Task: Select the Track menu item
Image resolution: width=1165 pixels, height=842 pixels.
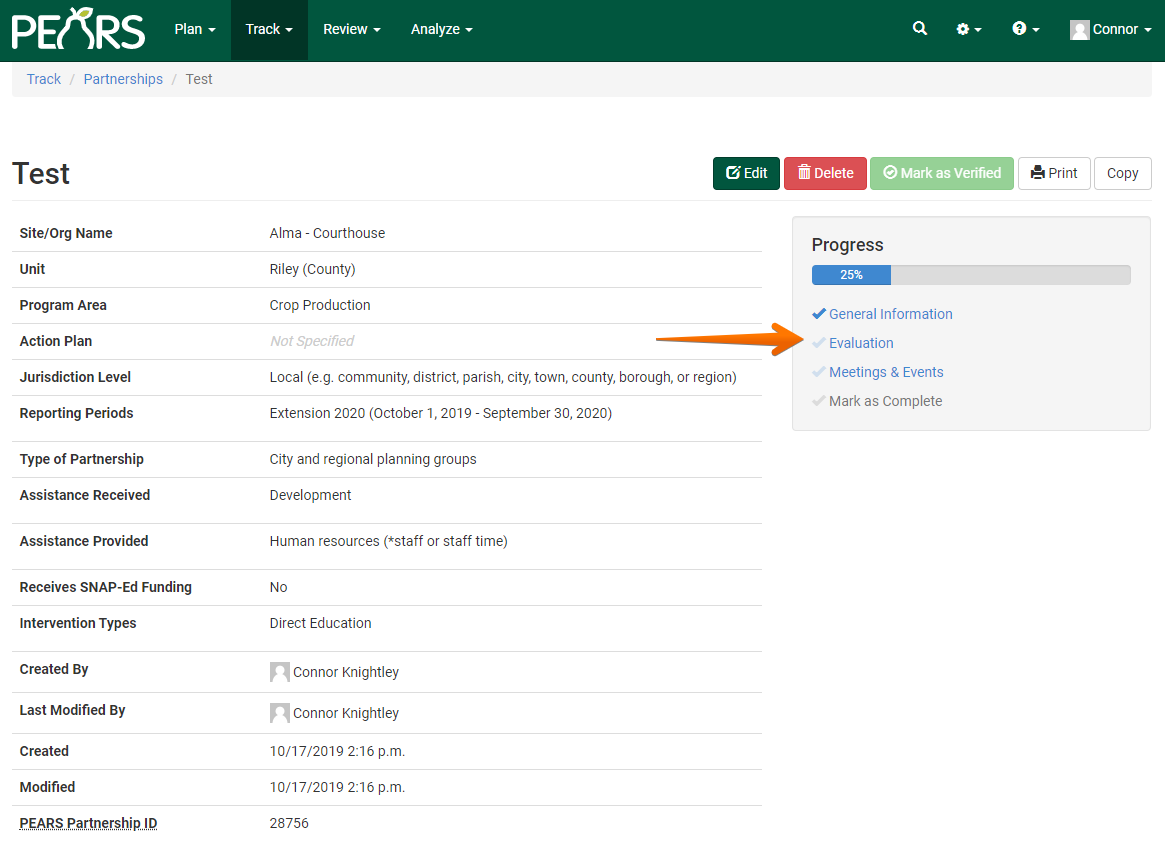Action: 268,29
